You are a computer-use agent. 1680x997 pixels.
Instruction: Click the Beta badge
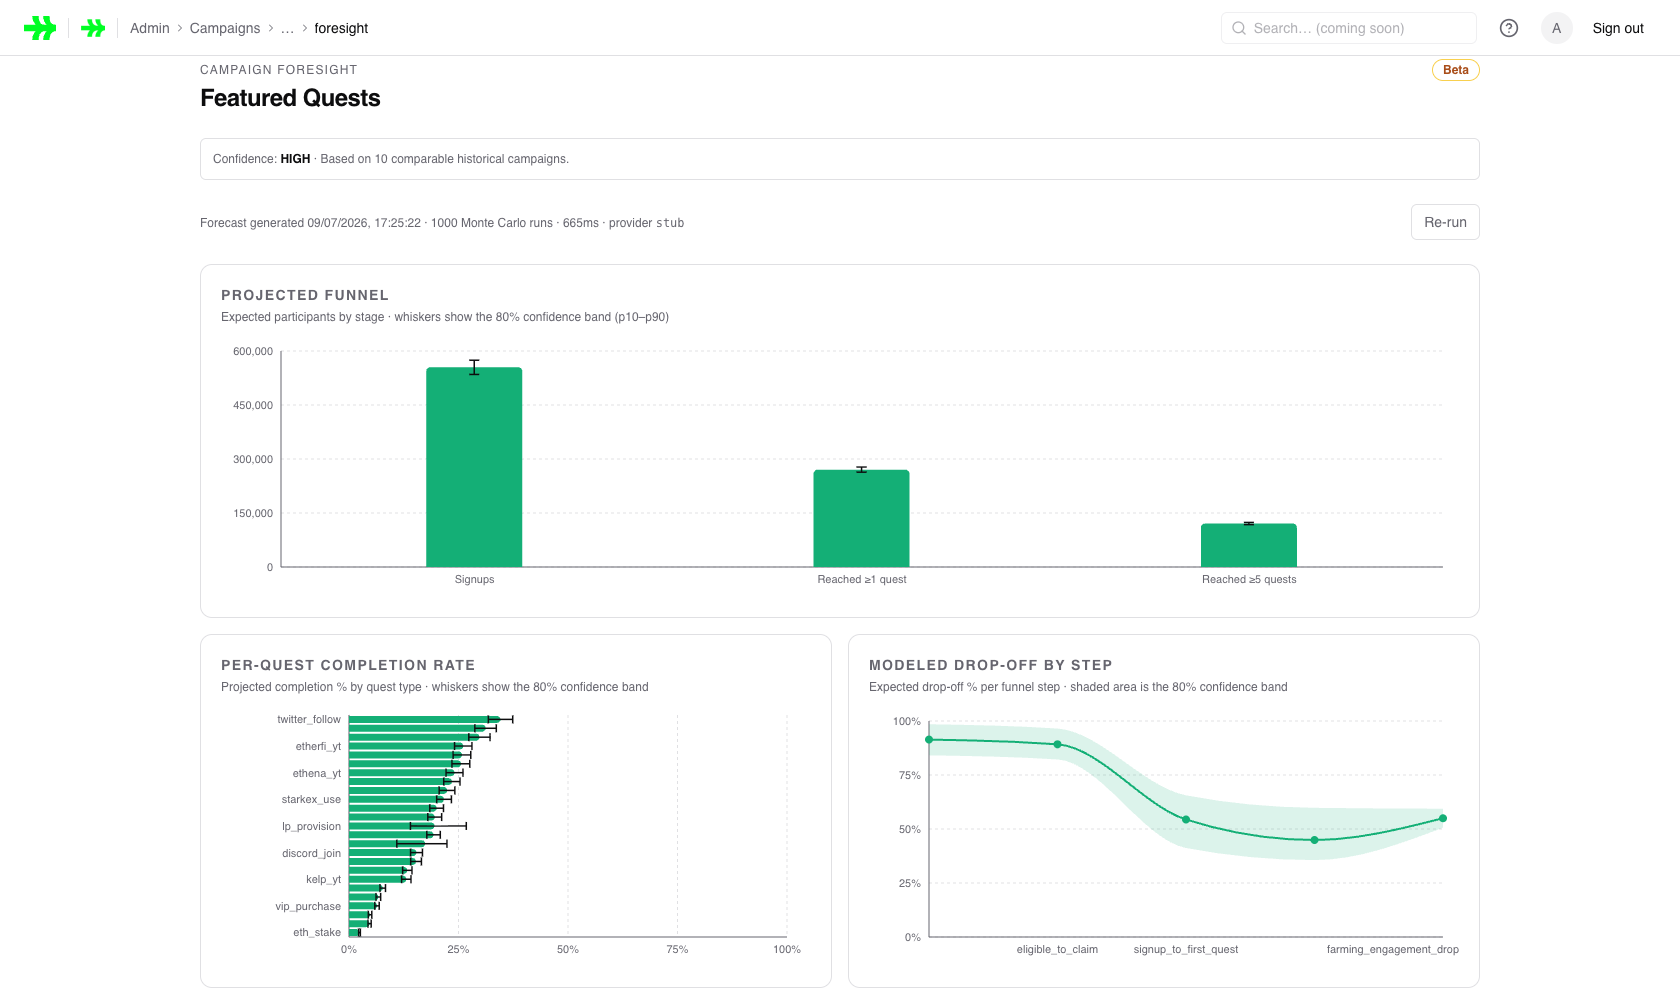(1456, 70)
